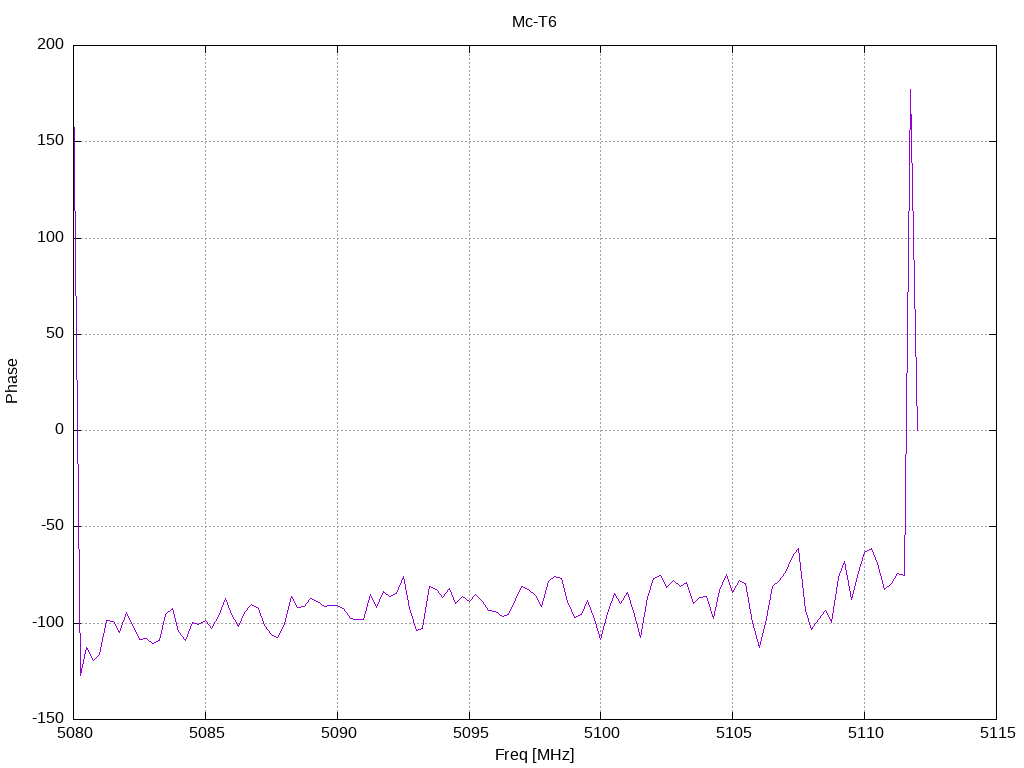The height and width of the screenshot is (768, 1024).
Task: Click x-axis tick label 5100
Action: point(601,733)
